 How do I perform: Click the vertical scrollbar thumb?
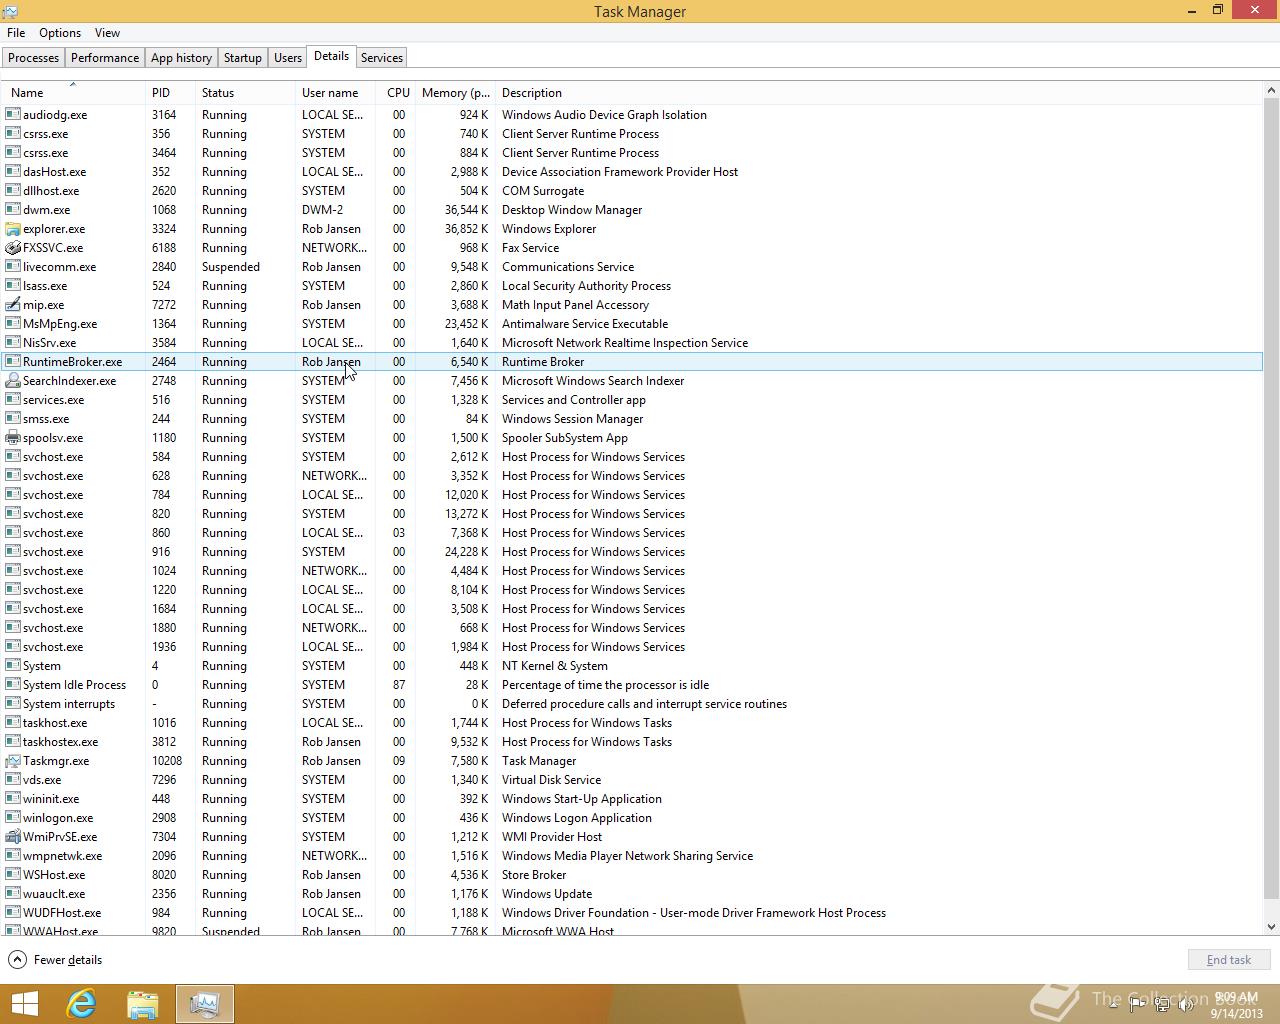pyautogui.click(x=1272, y=497)
